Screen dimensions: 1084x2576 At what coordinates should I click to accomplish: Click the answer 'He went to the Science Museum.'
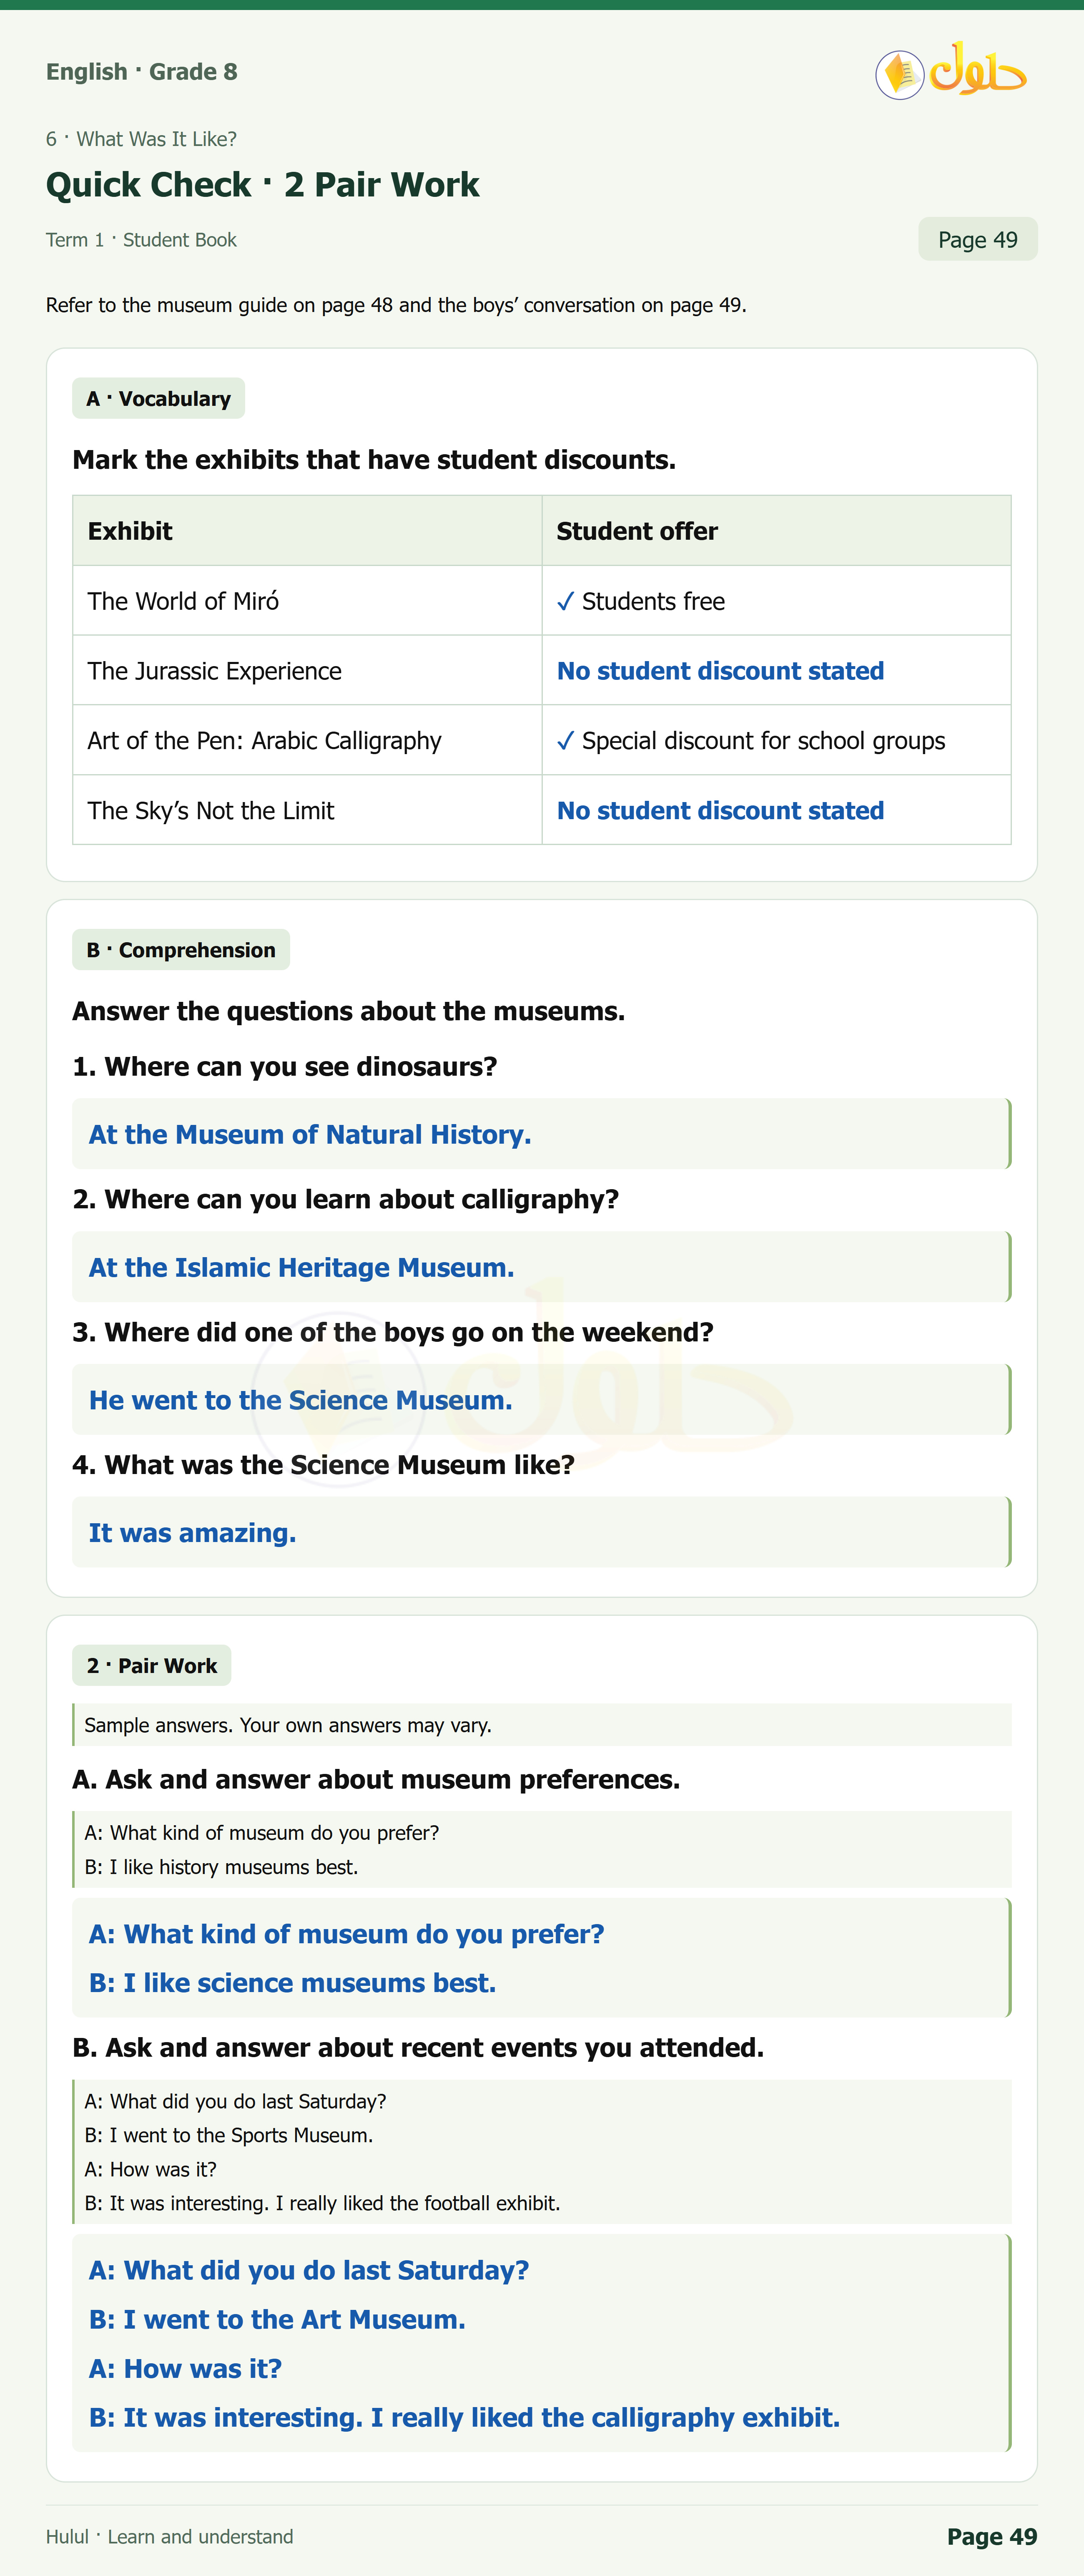(300, 1401)
